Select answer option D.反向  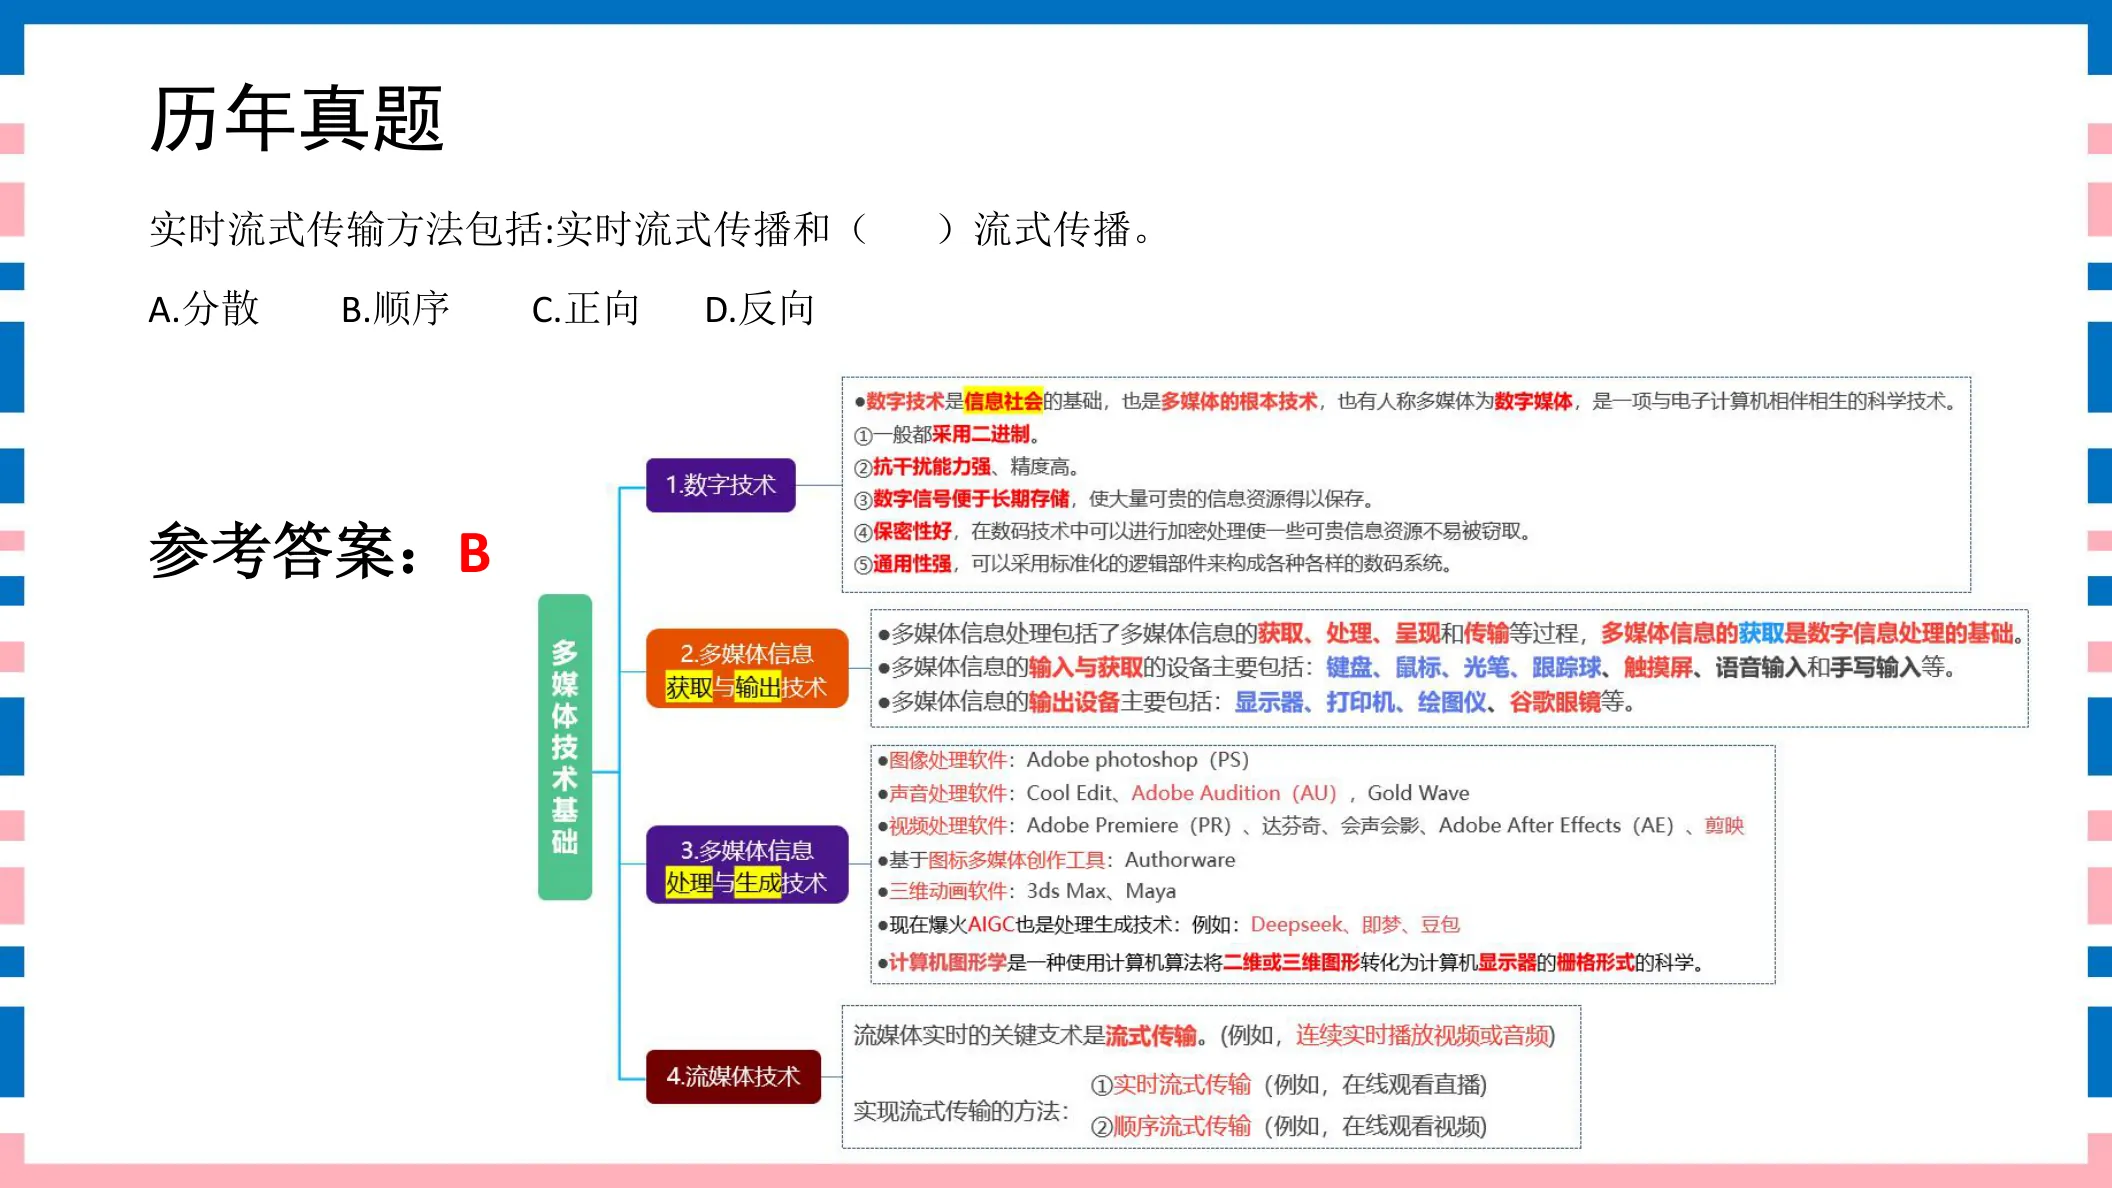coord(760,309)
